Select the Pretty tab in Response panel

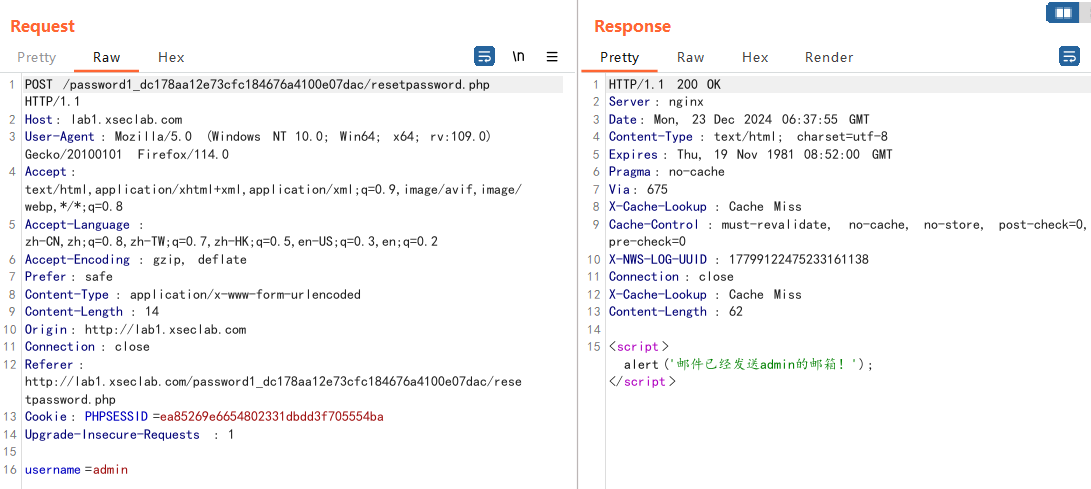click(x=619, y=57)
